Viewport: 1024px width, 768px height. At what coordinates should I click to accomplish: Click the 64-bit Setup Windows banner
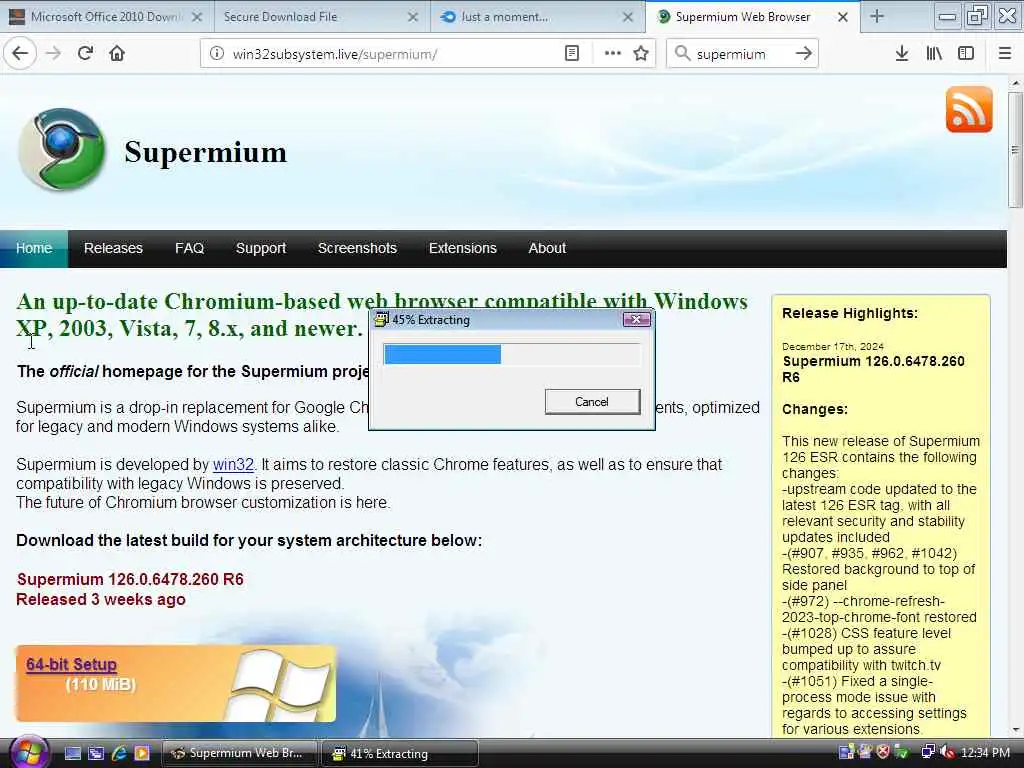(x=176, y=684)
